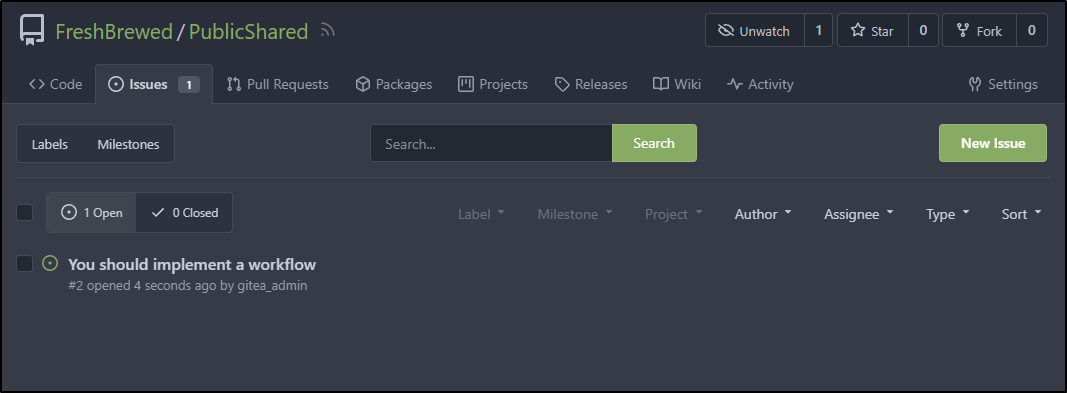Click the repository book icon

31,31
